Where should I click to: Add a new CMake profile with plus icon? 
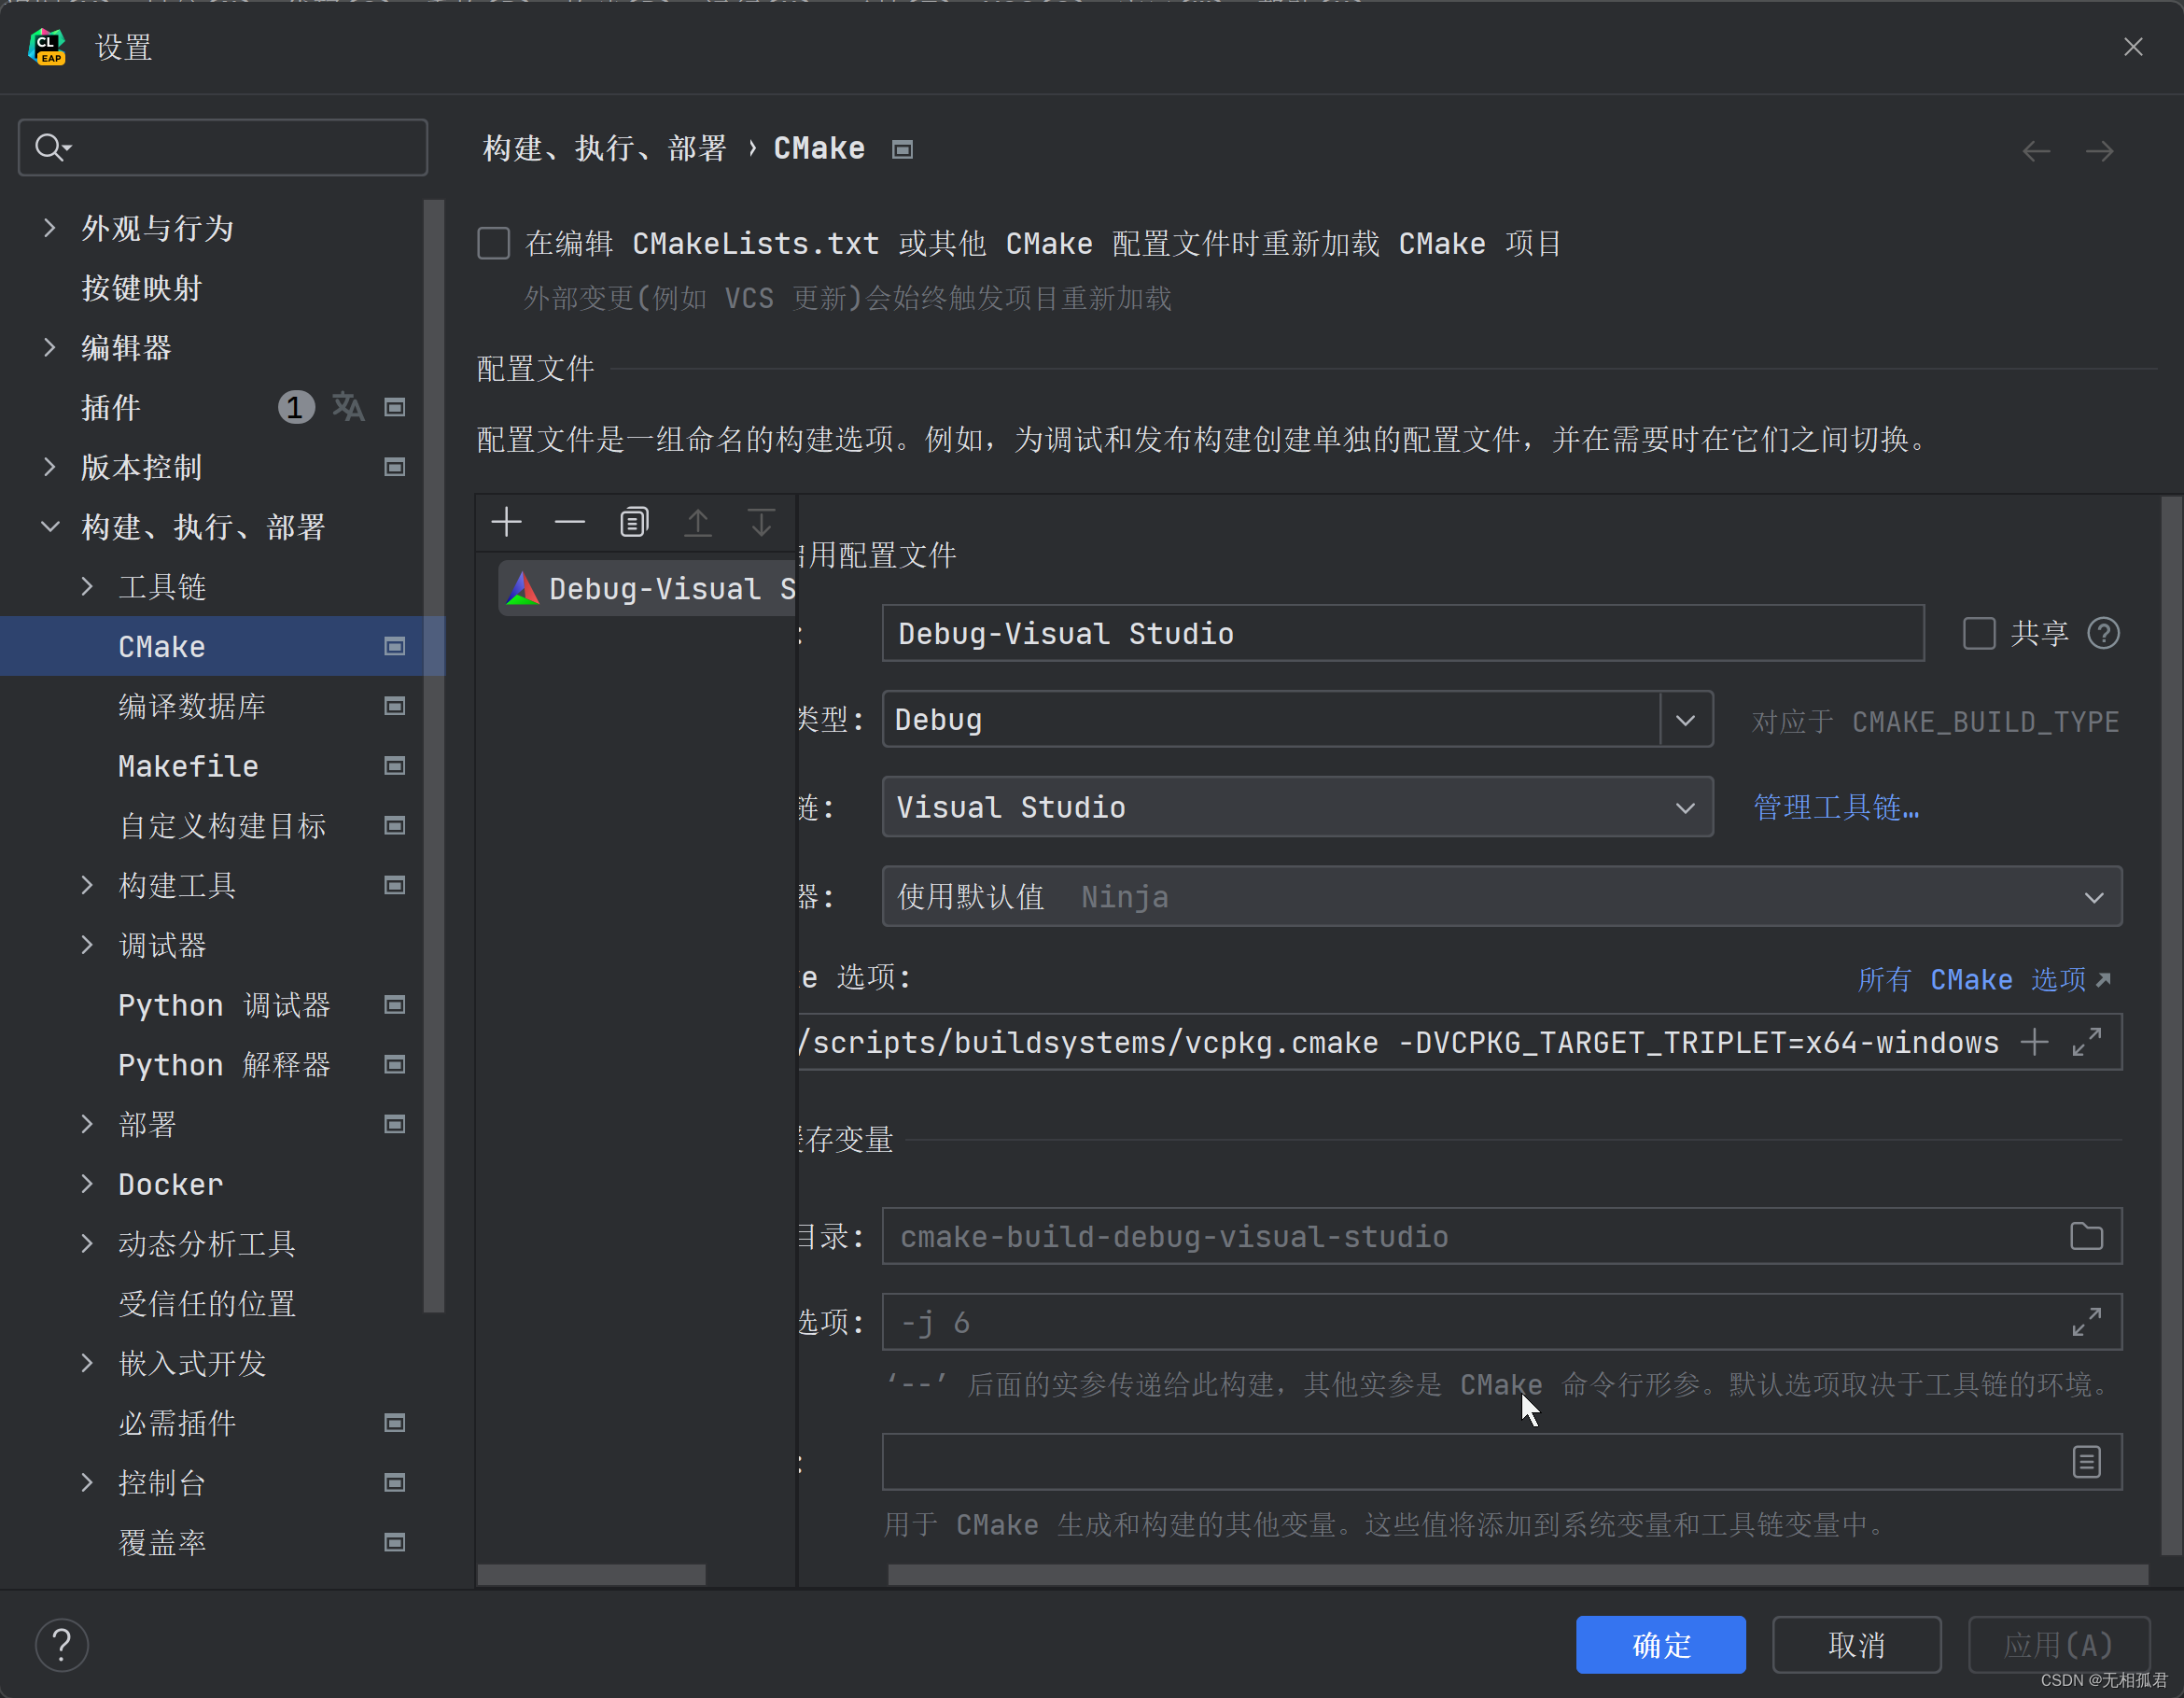pos(507,522)
